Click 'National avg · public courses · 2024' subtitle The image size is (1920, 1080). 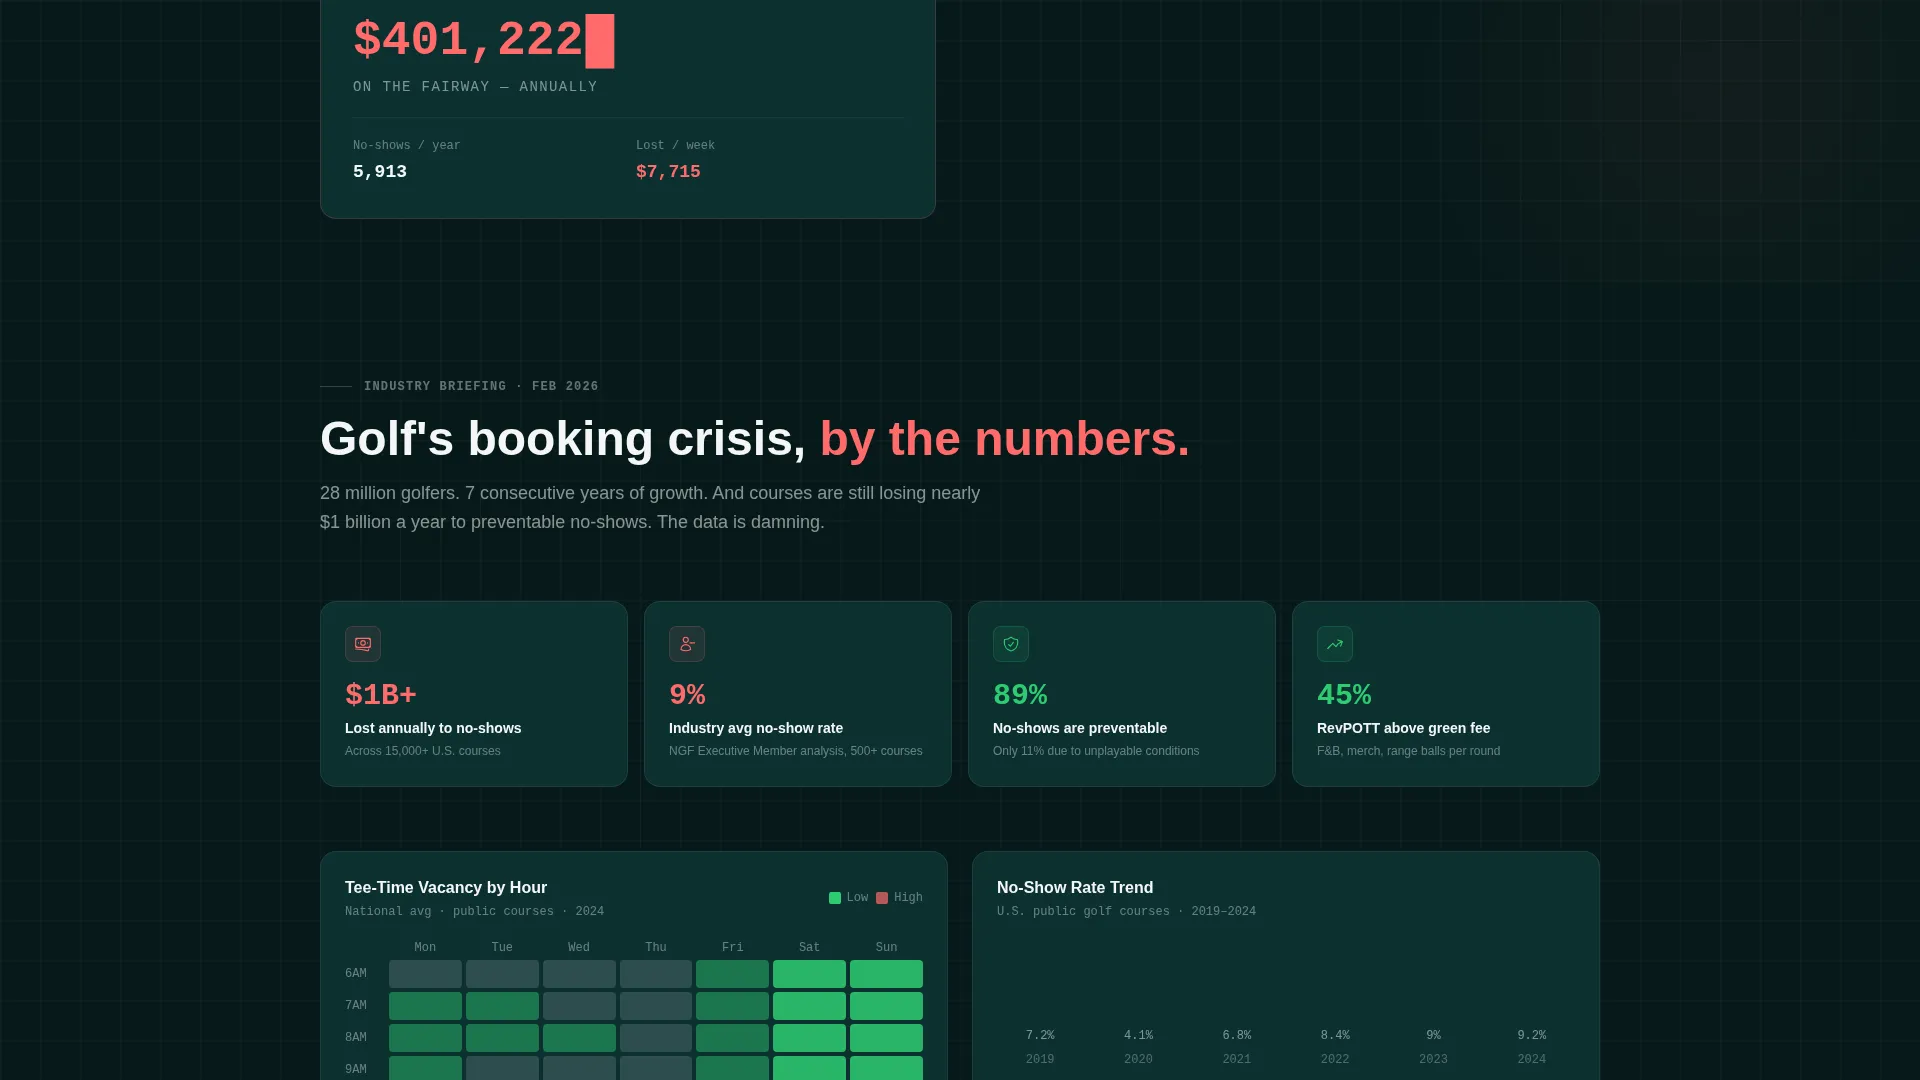(x=474, y=912)
